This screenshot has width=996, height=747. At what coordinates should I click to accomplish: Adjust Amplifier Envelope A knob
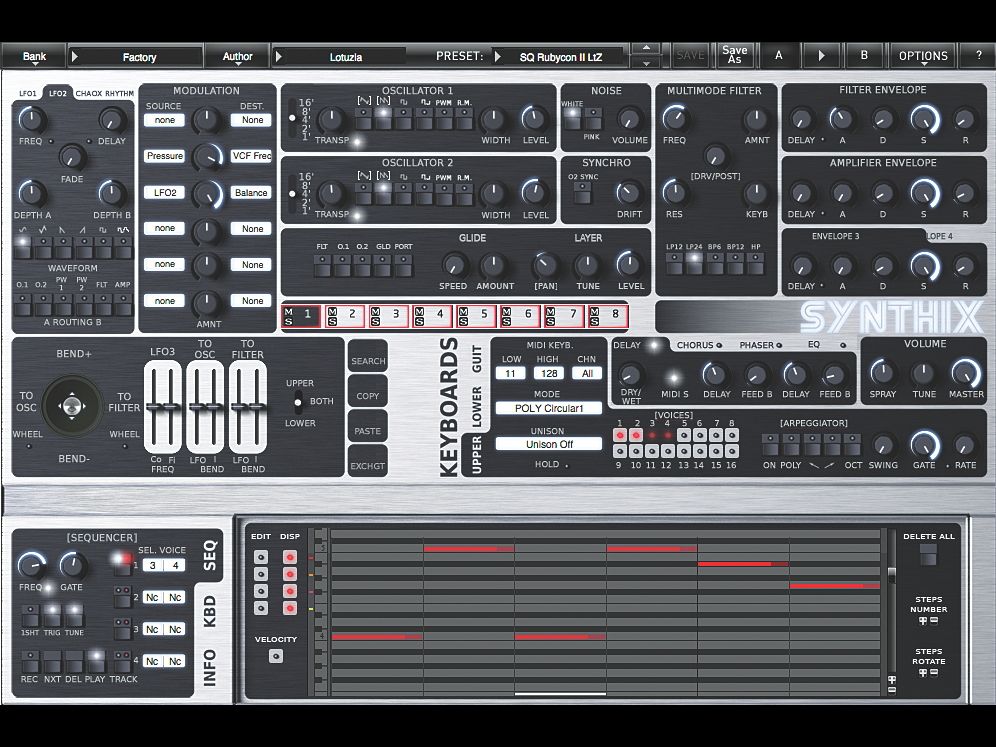[842, 193]
